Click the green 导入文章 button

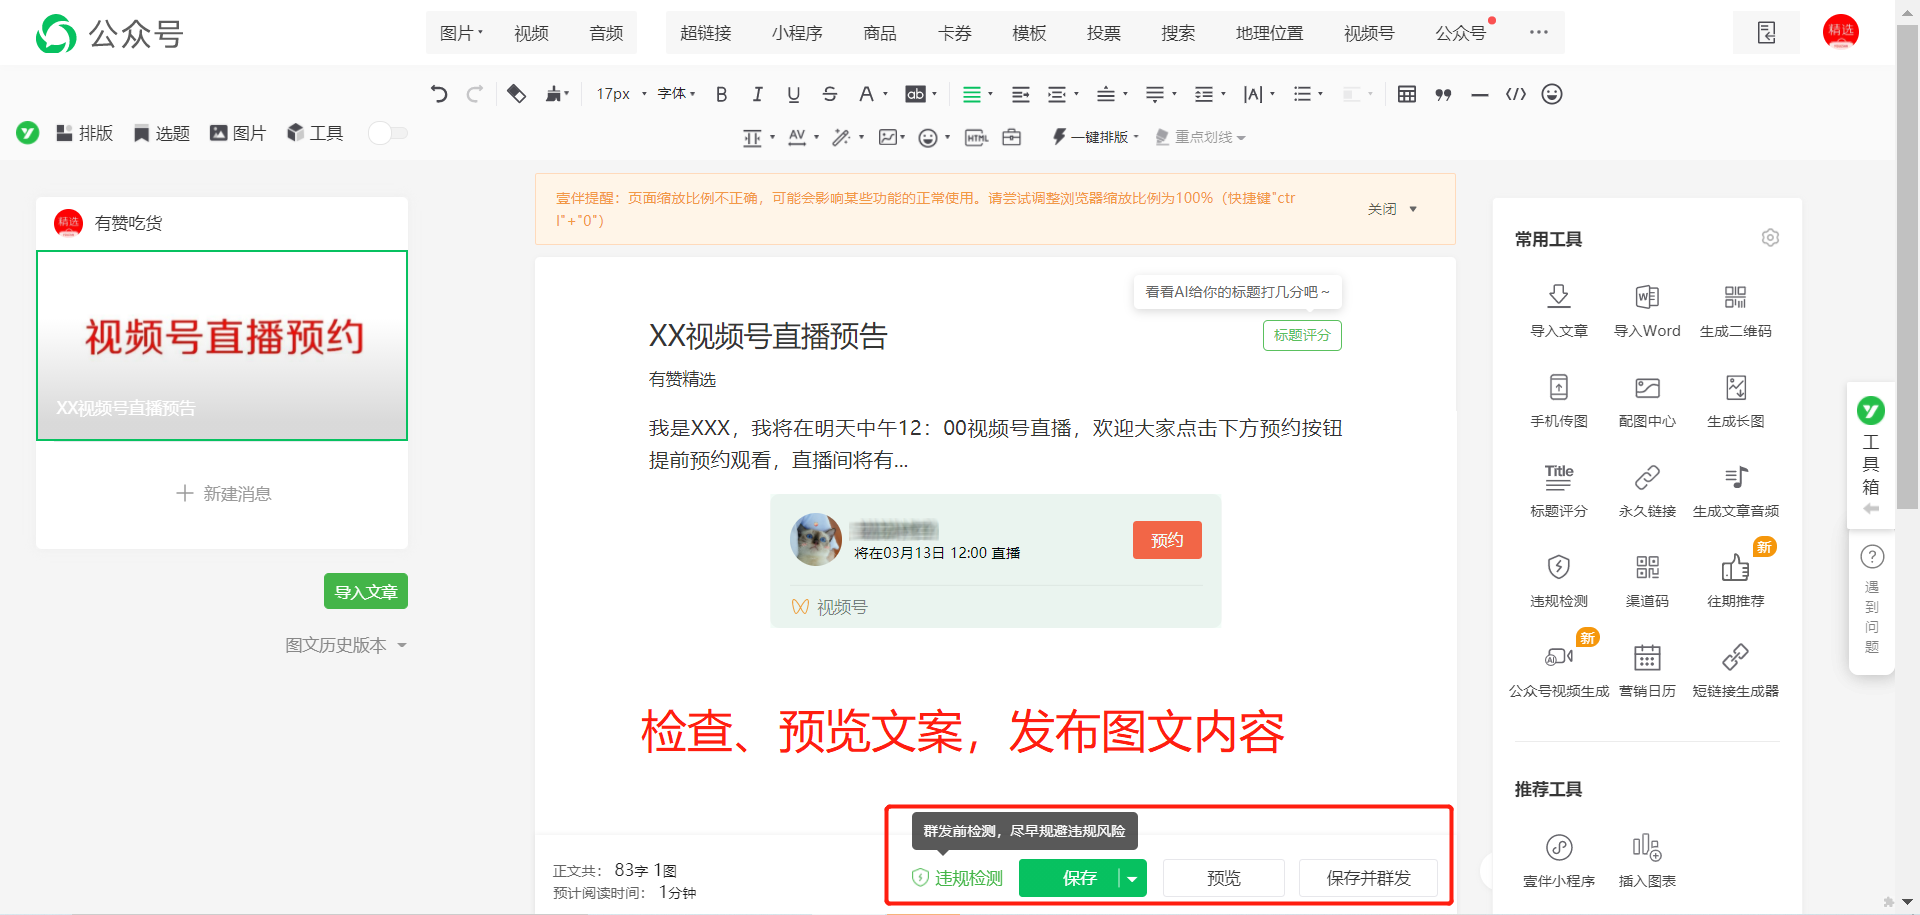pos(366,592)
